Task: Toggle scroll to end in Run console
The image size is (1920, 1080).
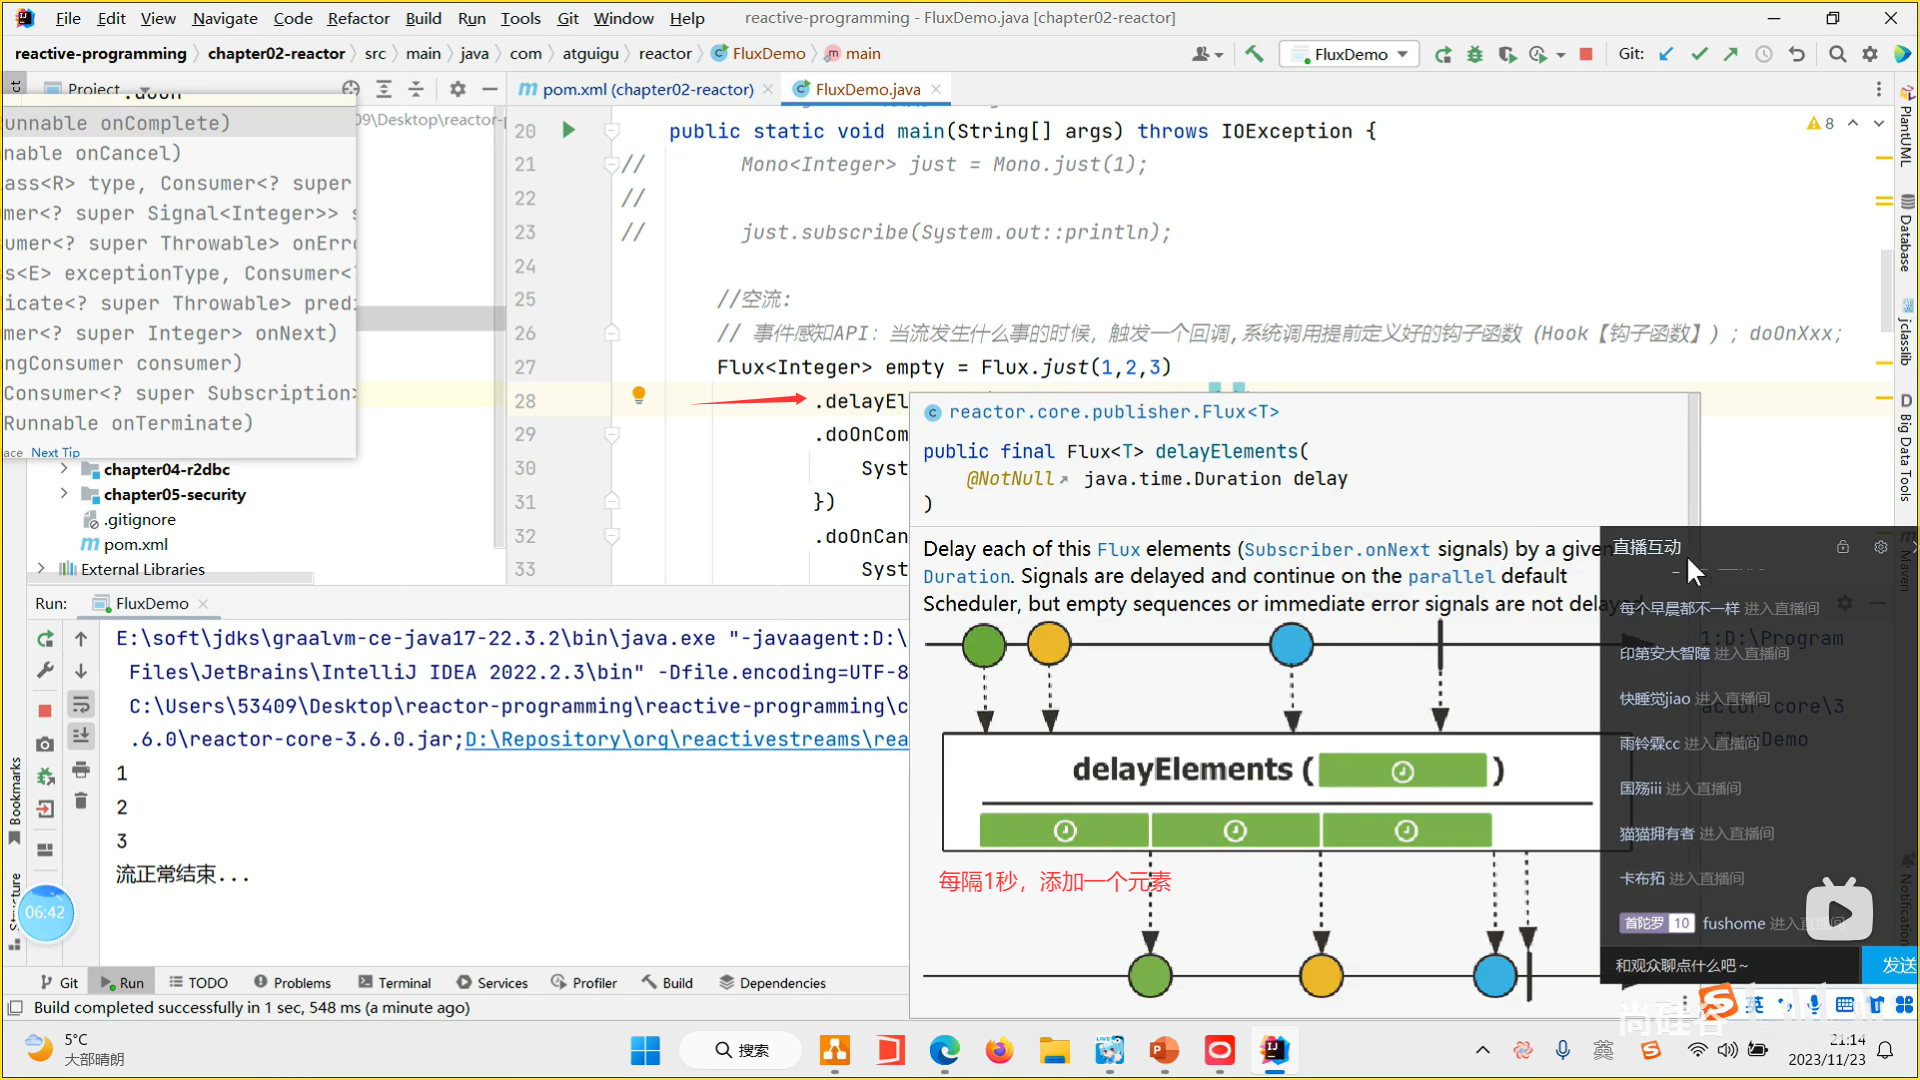Action: [81, 737]
